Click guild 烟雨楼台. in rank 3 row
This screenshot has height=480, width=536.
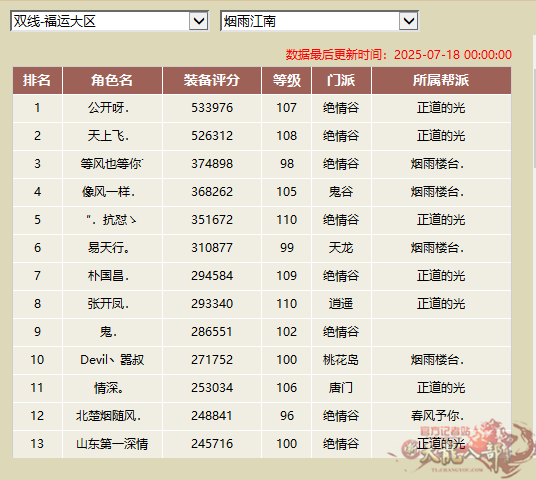(438, 164)
